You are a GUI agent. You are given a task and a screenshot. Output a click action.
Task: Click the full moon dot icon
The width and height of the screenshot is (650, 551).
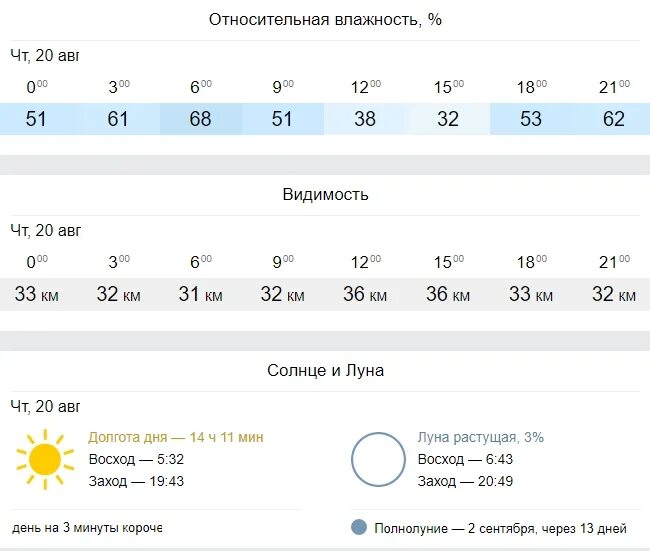(x=359, y=527)
